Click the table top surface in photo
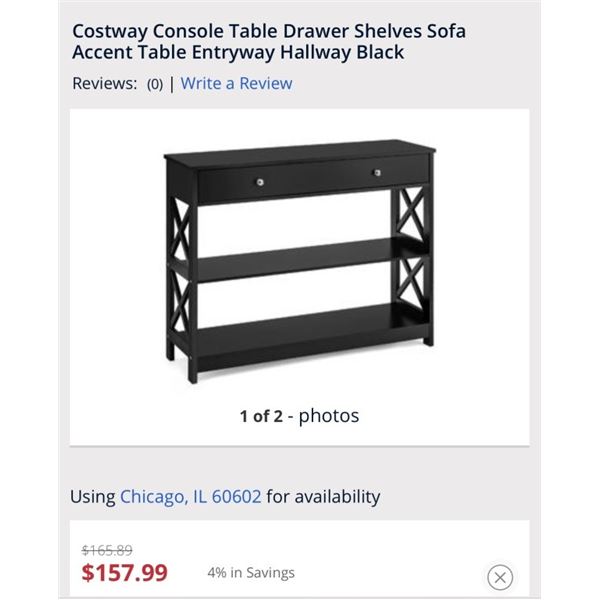The image size is (600, 600). (300, 155)
